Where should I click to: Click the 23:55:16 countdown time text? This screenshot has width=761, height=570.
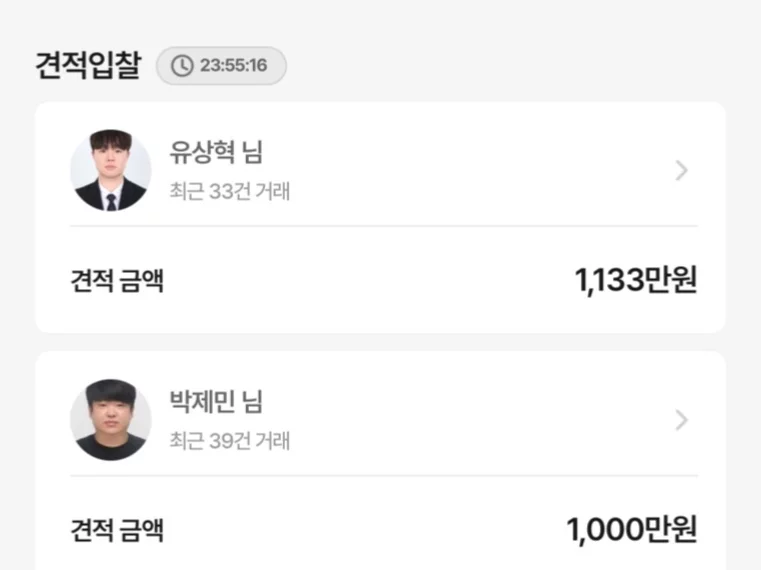coord(233,66)
